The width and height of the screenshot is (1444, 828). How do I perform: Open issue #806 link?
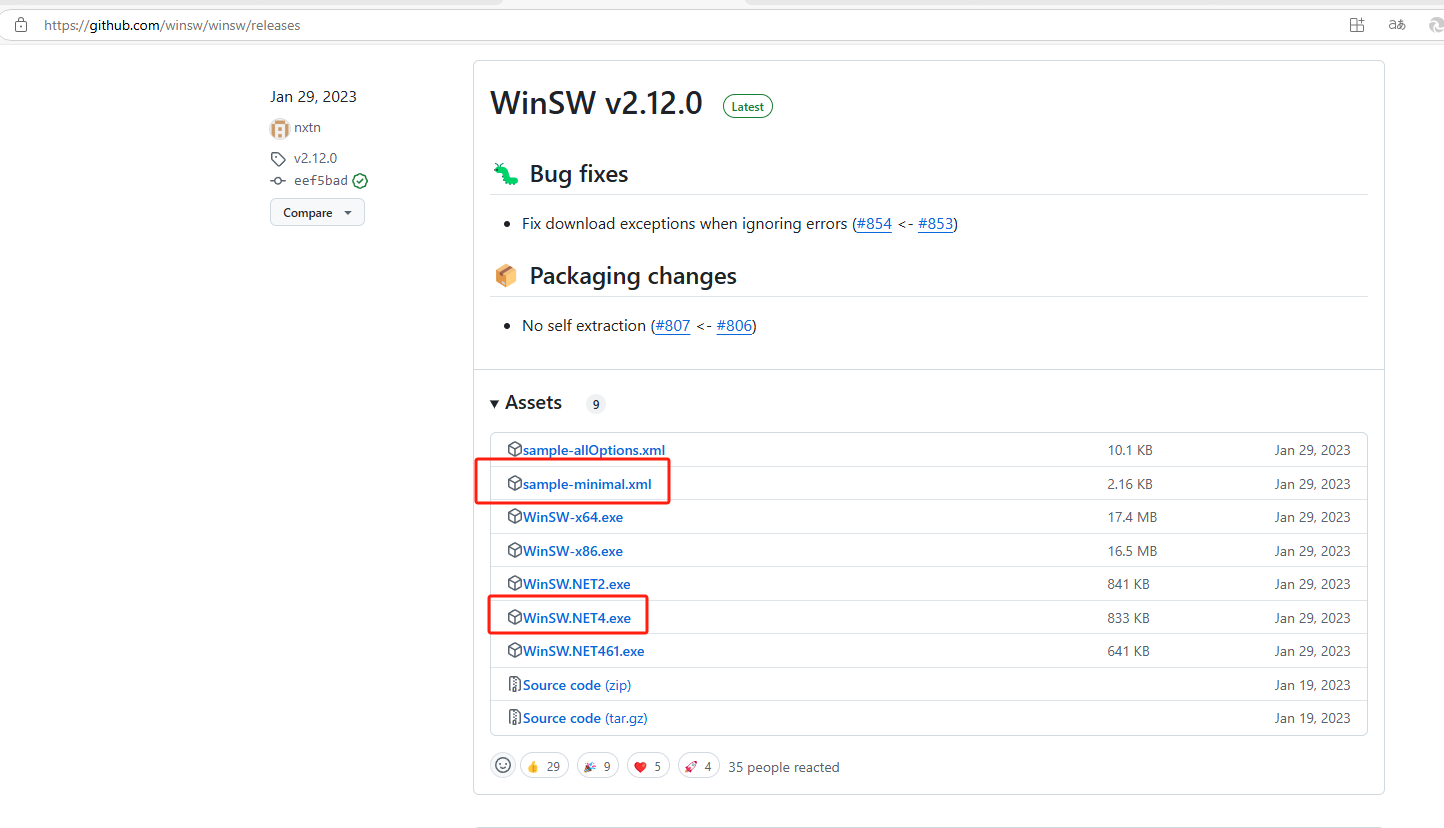click(734, 326)
